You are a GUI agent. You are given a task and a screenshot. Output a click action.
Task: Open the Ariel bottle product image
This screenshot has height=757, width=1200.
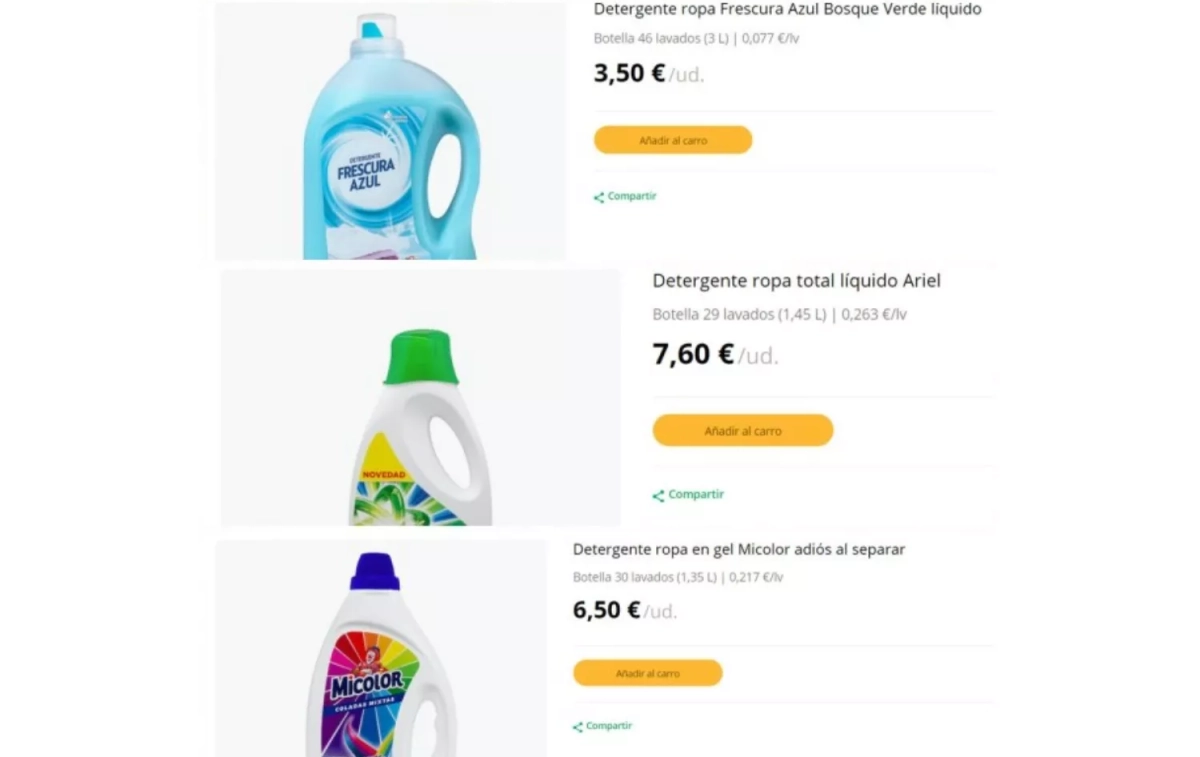(421, 398)
